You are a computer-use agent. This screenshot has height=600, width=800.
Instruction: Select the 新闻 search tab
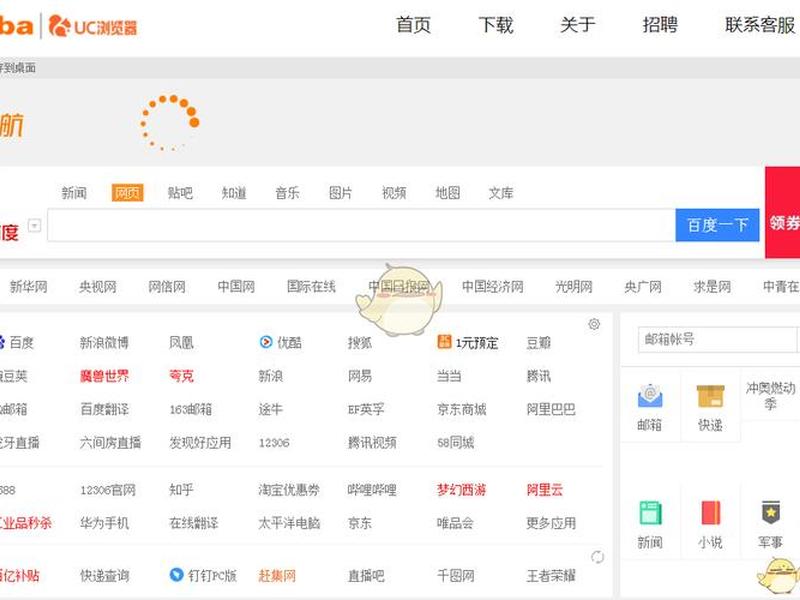pyautogui.click(x=74, y=193)
